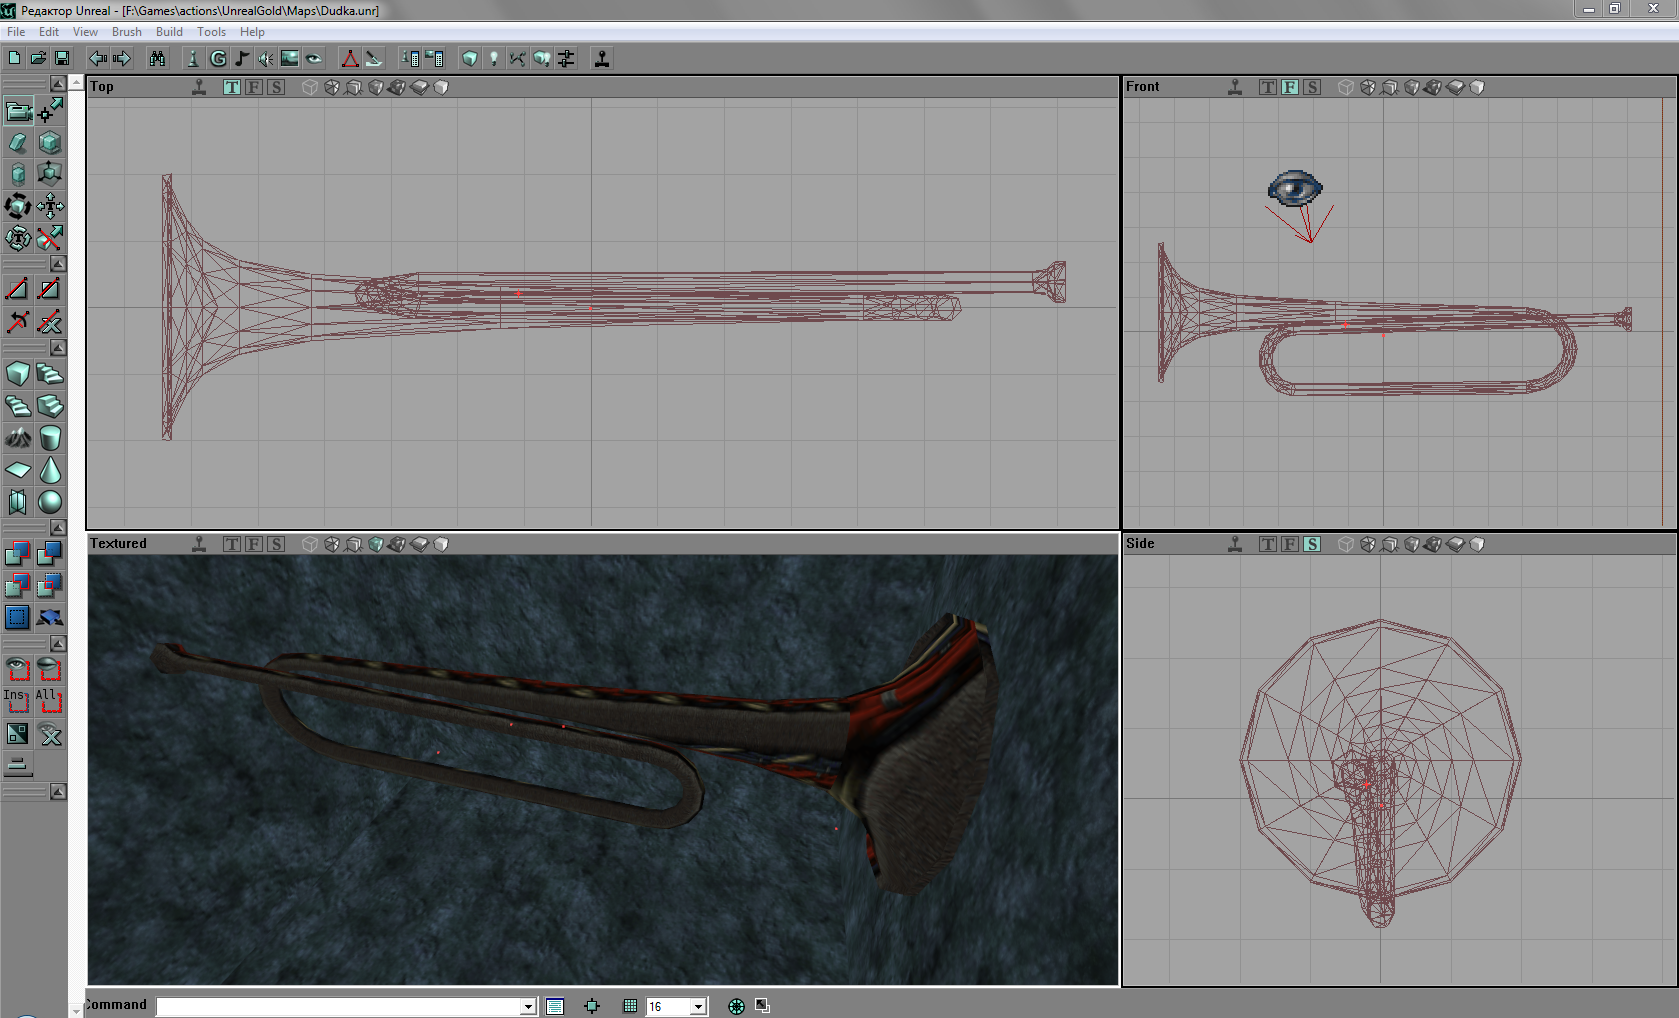Add a Mover brush
The width and height of the screenshot is (1679, 1018).
(x=50, y=617)
